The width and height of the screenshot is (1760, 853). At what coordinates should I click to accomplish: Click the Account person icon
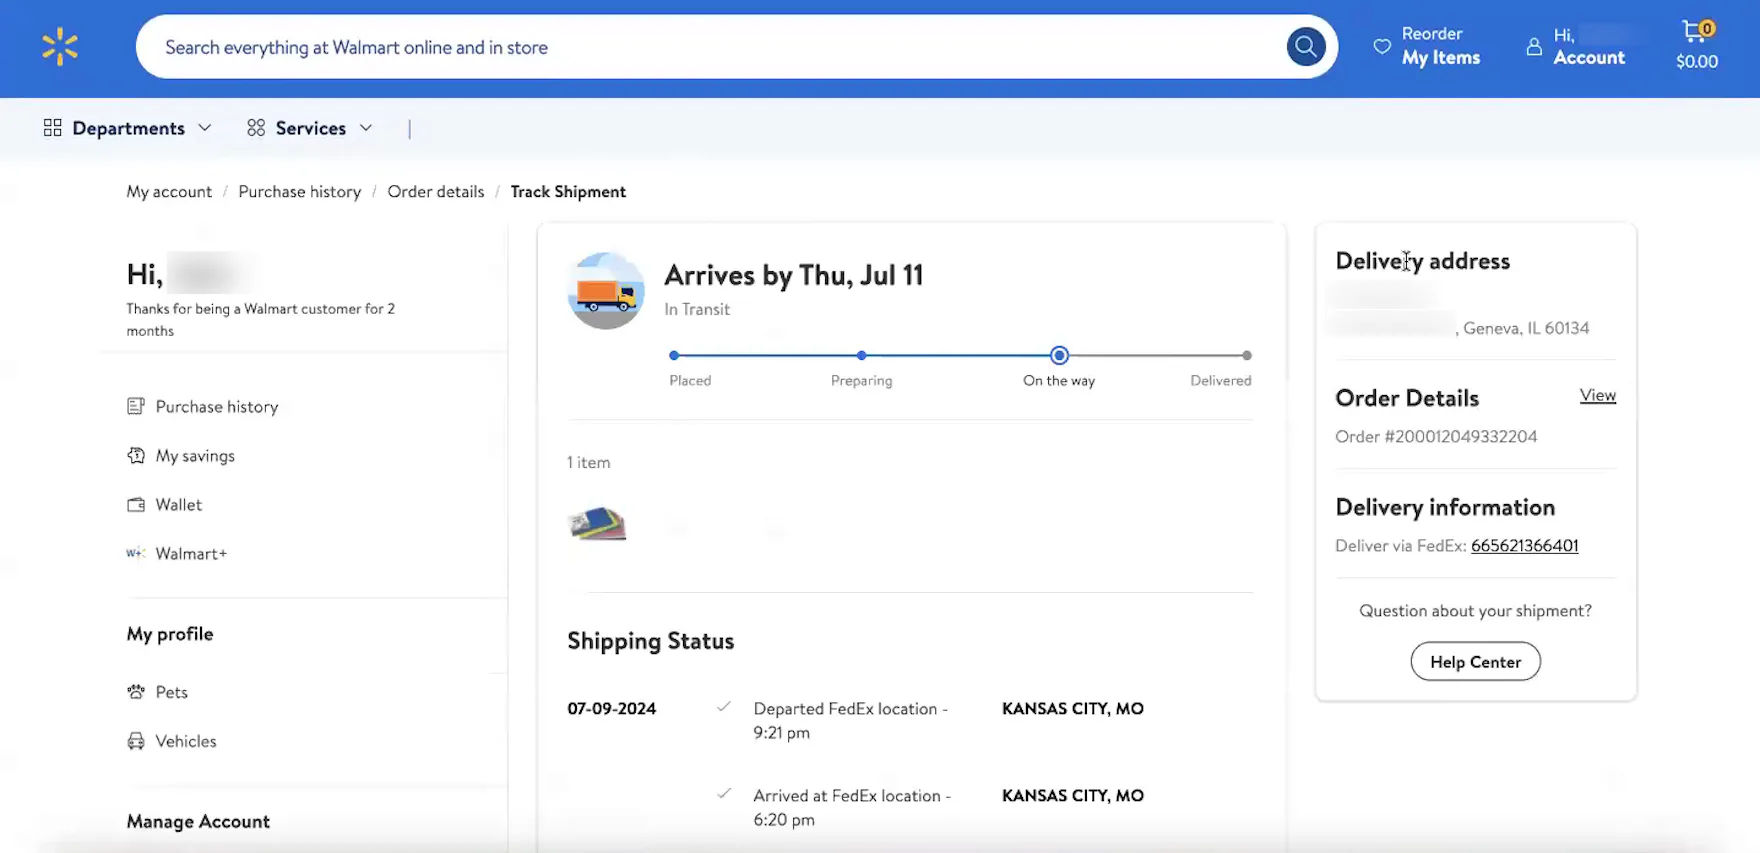(x=1533, y=46)
